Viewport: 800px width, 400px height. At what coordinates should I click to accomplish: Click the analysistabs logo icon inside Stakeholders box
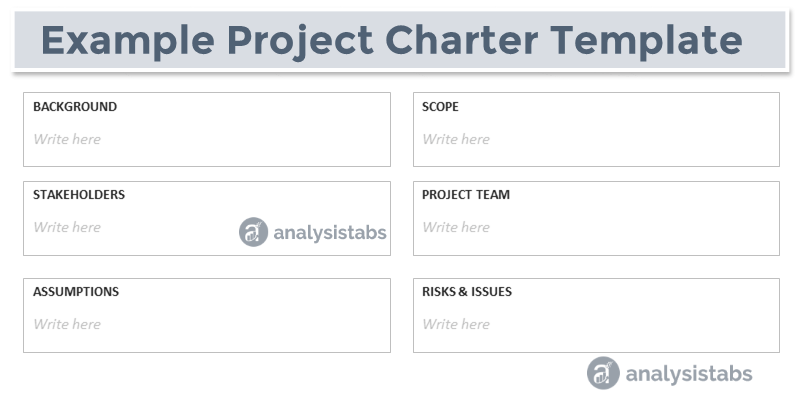coord(254,232)
